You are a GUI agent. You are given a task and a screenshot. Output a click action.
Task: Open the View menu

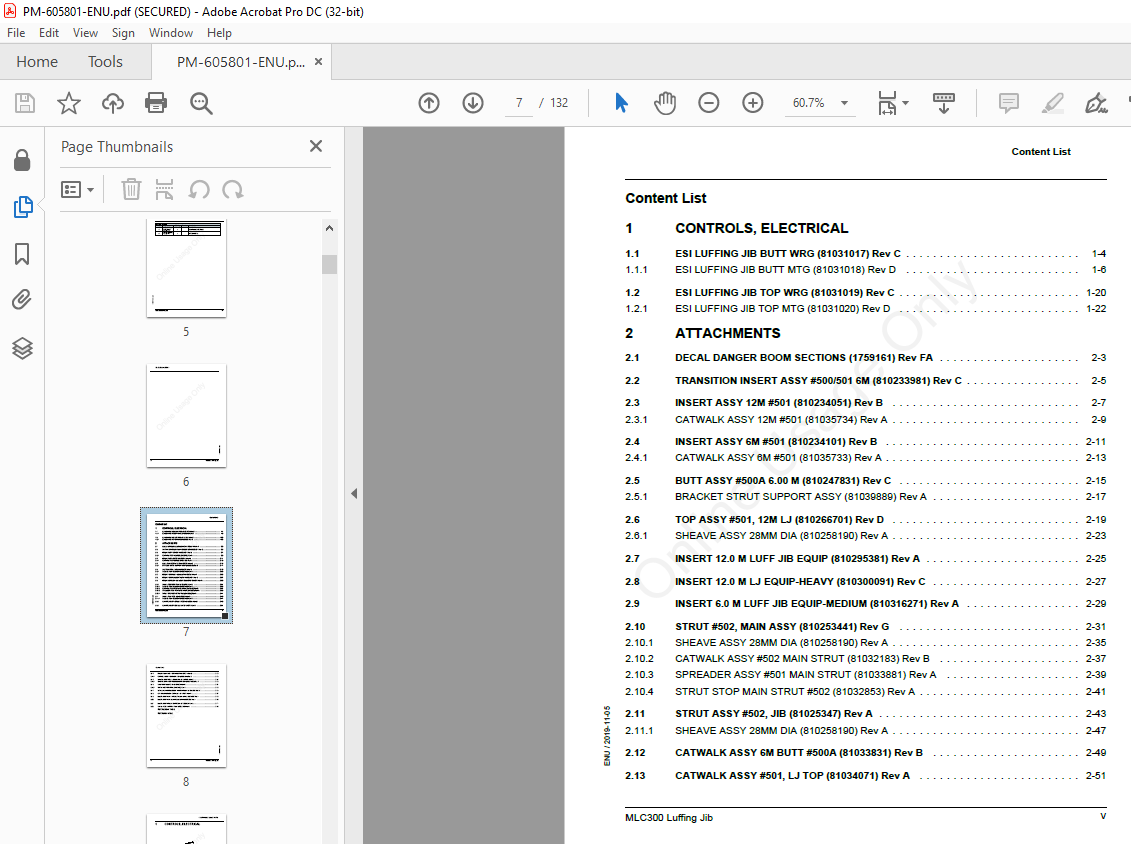[x=85, y=32]
